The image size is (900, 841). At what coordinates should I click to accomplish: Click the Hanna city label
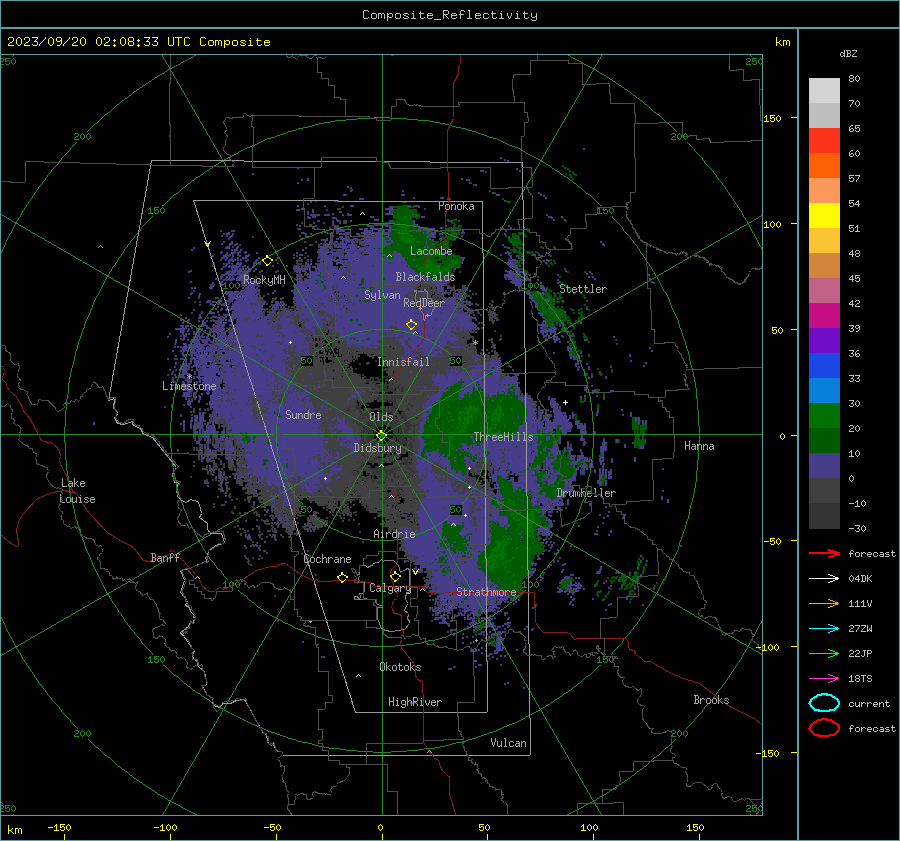pyautogui.click(x=699, y=446)
